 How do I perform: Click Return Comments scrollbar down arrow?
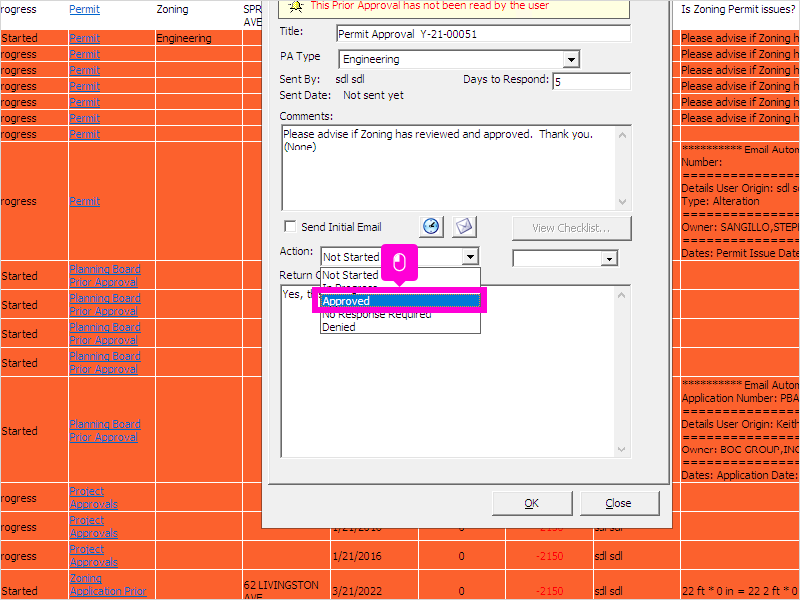click(621, 449)
